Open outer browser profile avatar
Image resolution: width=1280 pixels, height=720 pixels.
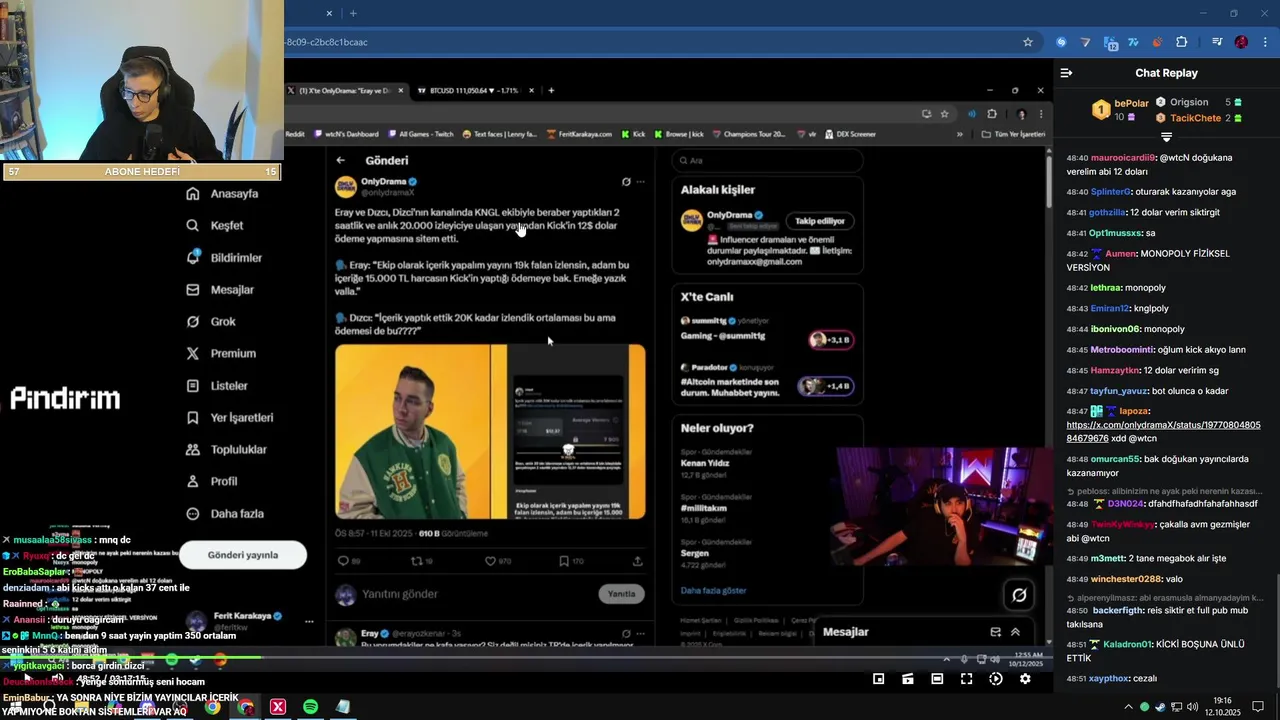point(1241,42)
